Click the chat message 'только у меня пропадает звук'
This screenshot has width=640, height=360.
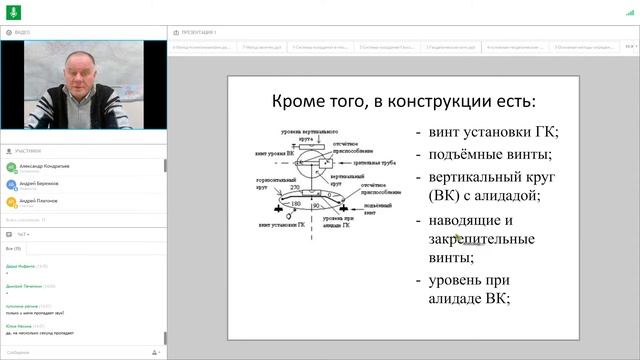tap(35, 313)
